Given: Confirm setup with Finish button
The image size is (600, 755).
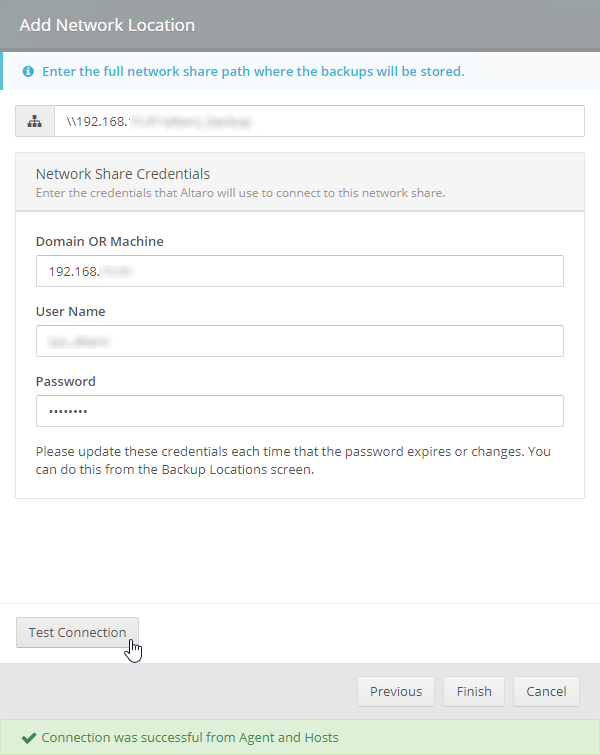Looking at the screenshot, I should pos(474,691).
